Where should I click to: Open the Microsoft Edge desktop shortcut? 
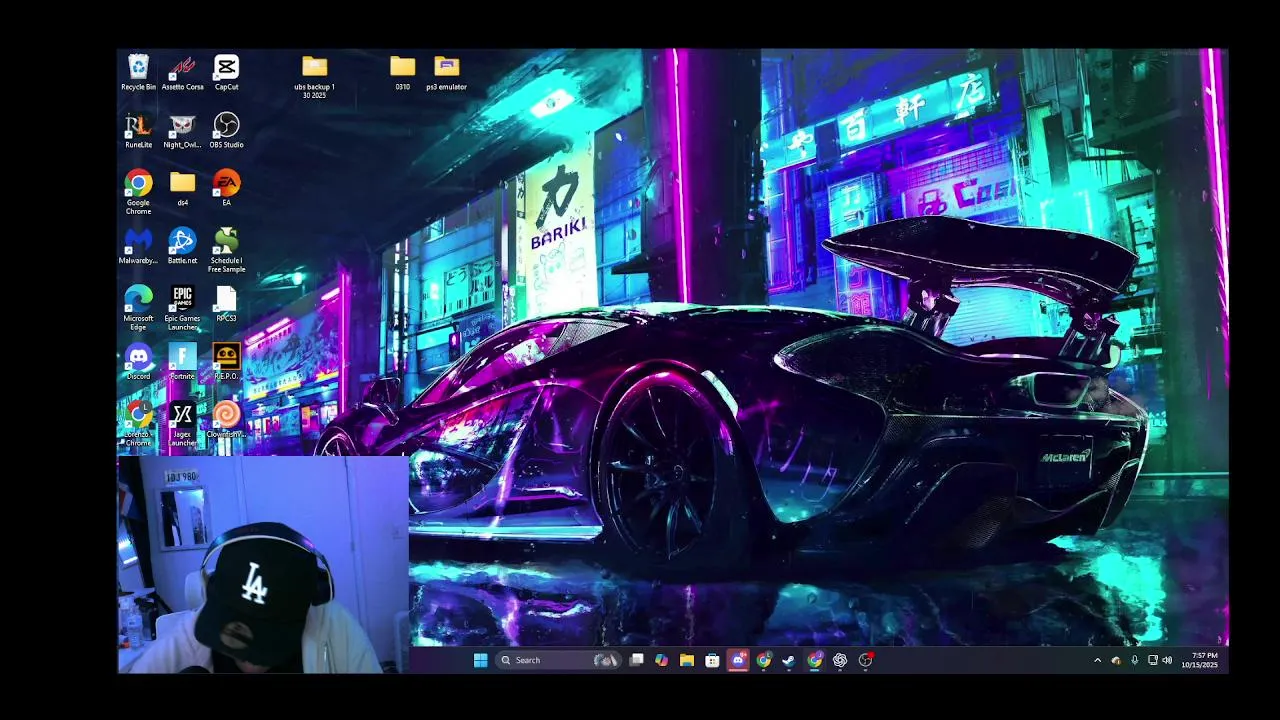click(138, 309)
